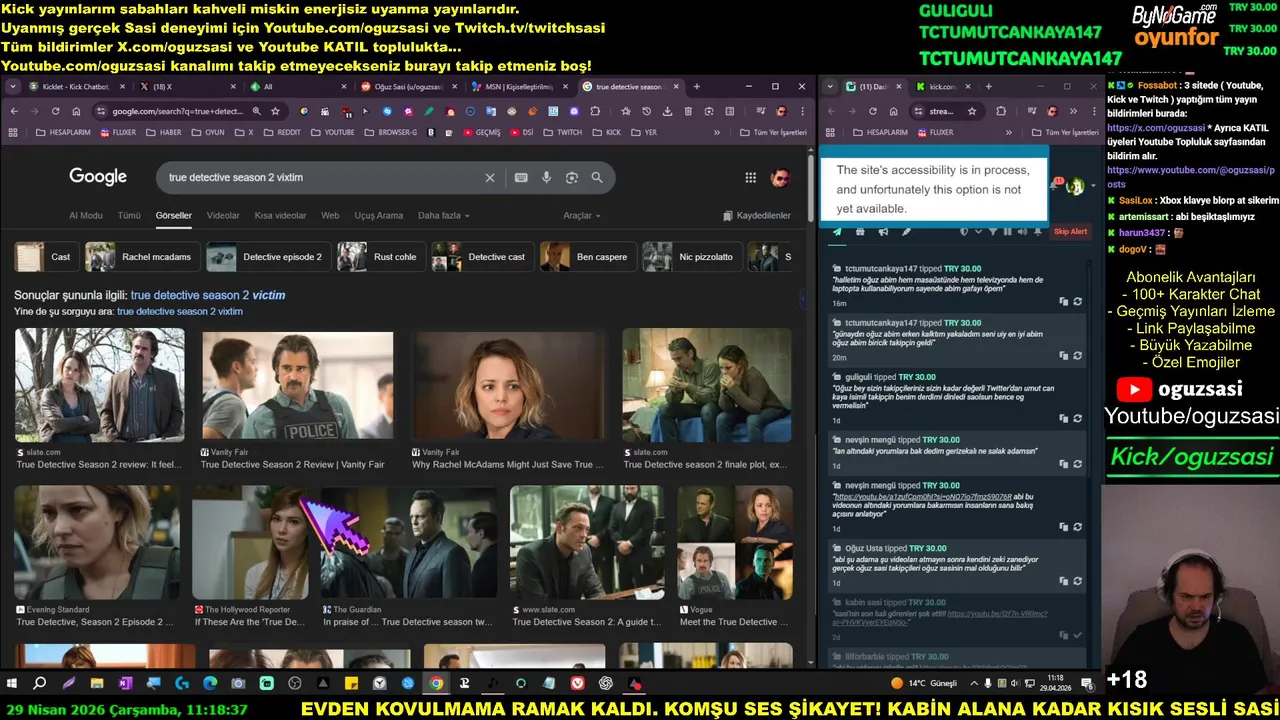
Task: Open Windows Start menu
Action: click(x=12, y=684)
